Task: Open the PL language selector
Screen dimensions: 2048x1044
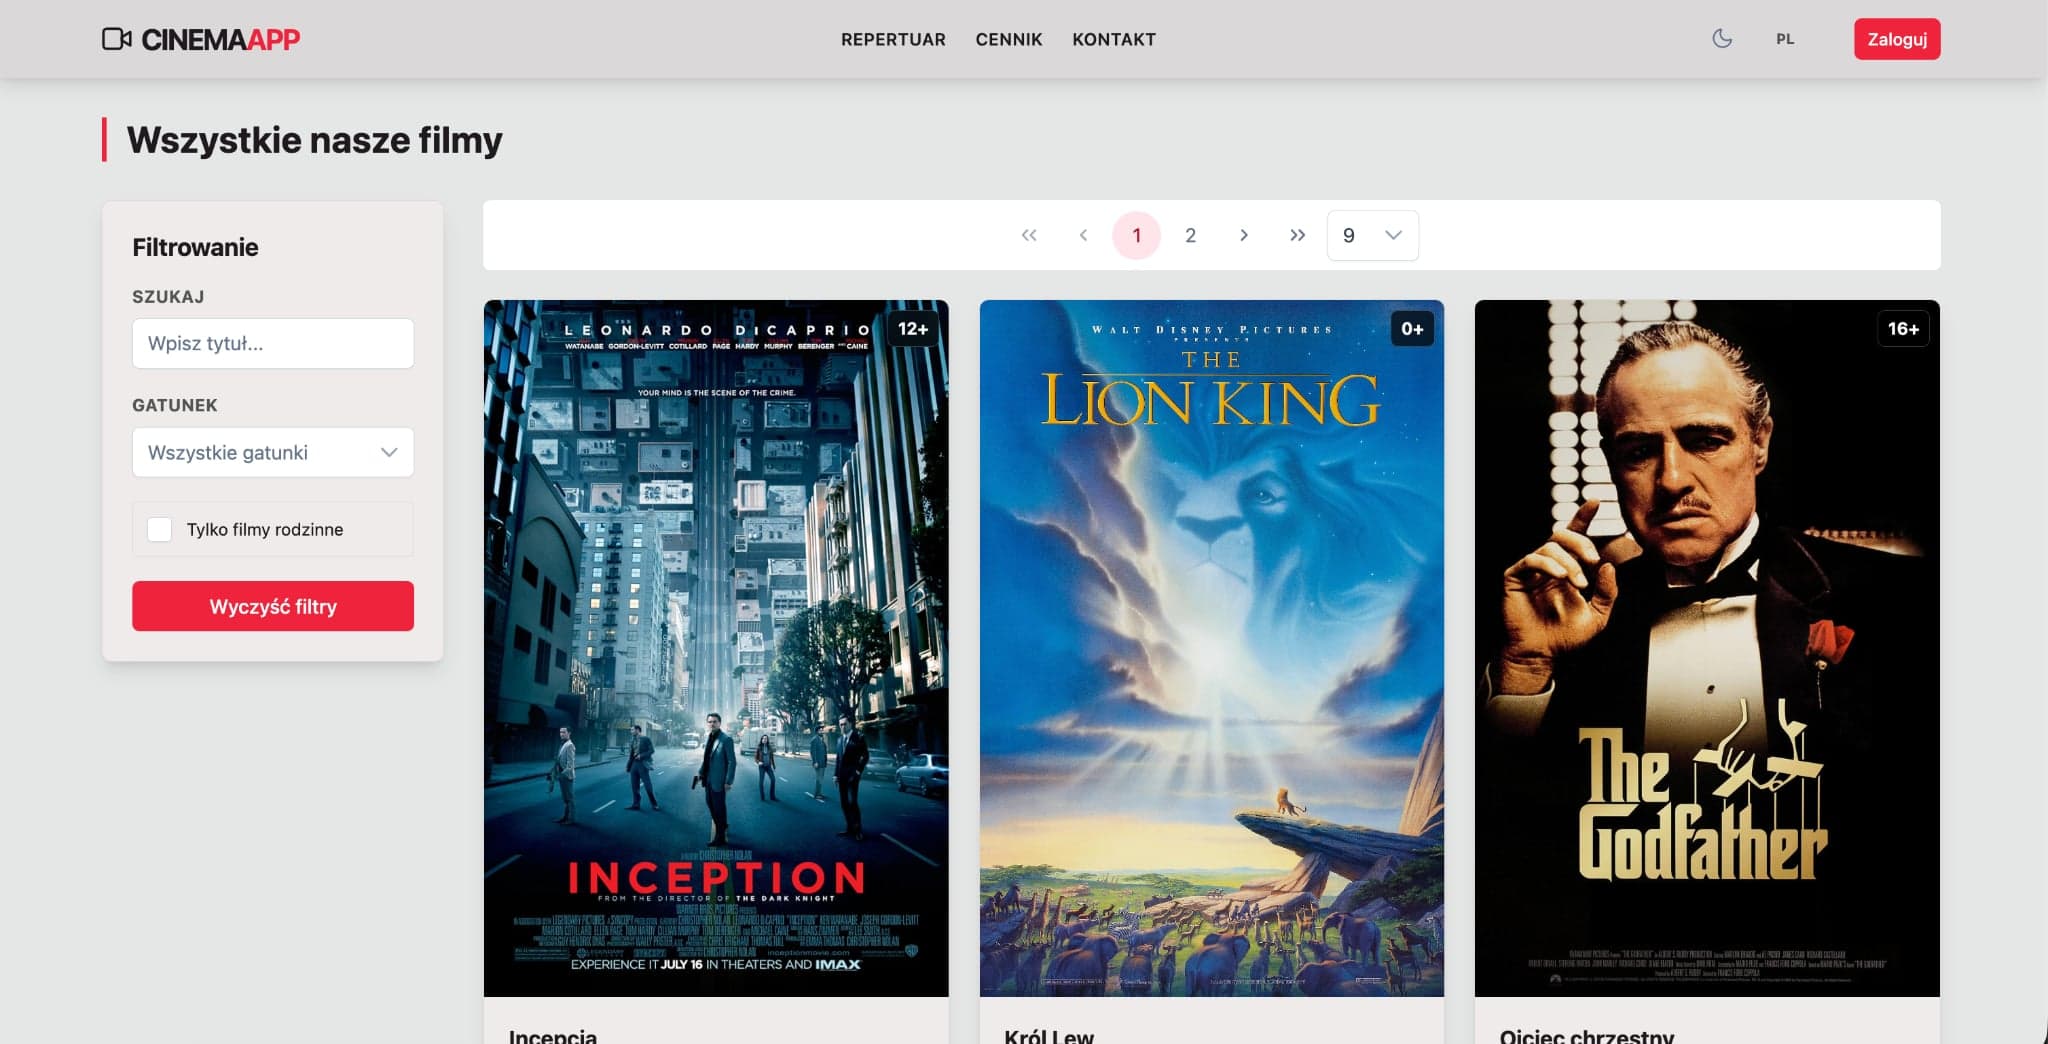Action: (1784, 39)
